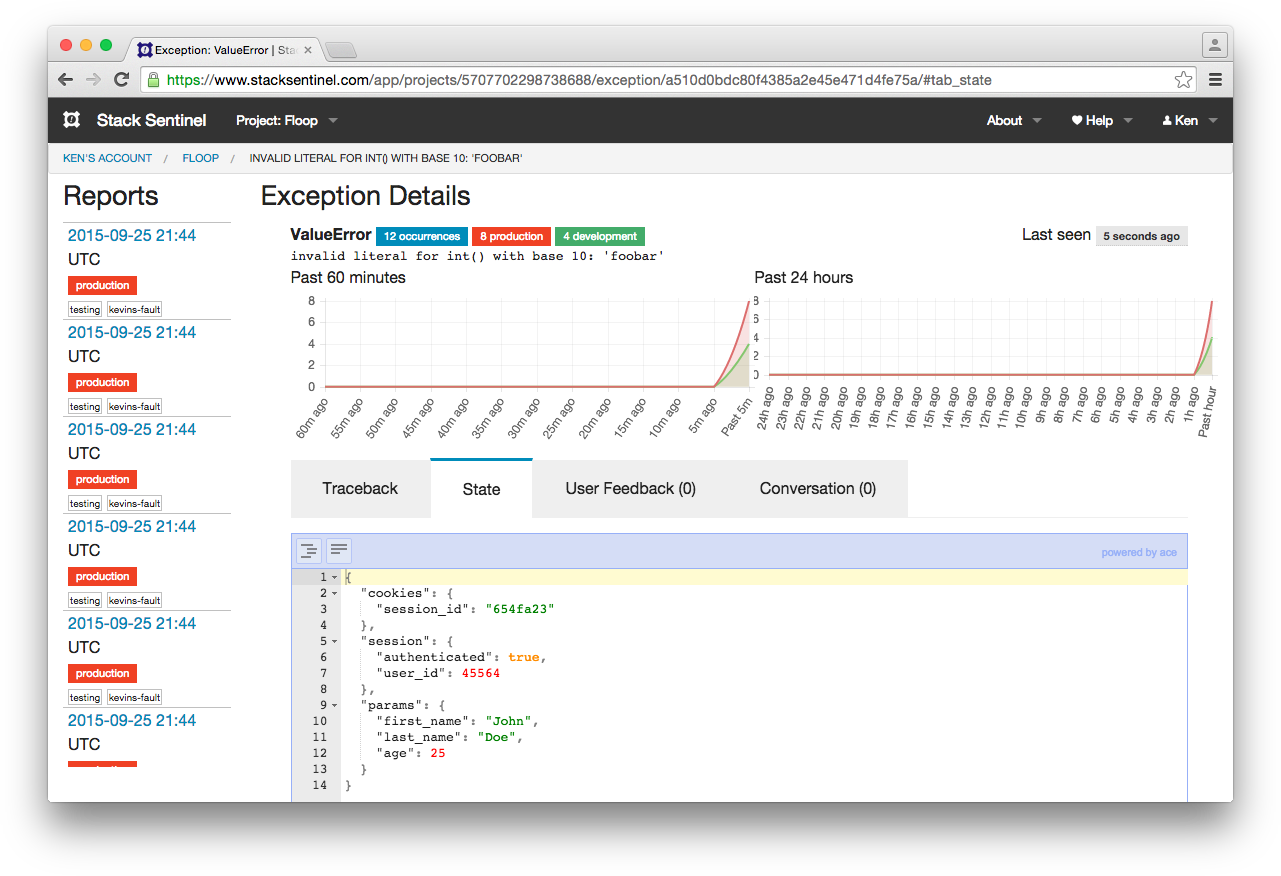This screenshot has width=1281, height=876.
Task: Collapse the "session" fold on line 5
Action: point(334,642)
